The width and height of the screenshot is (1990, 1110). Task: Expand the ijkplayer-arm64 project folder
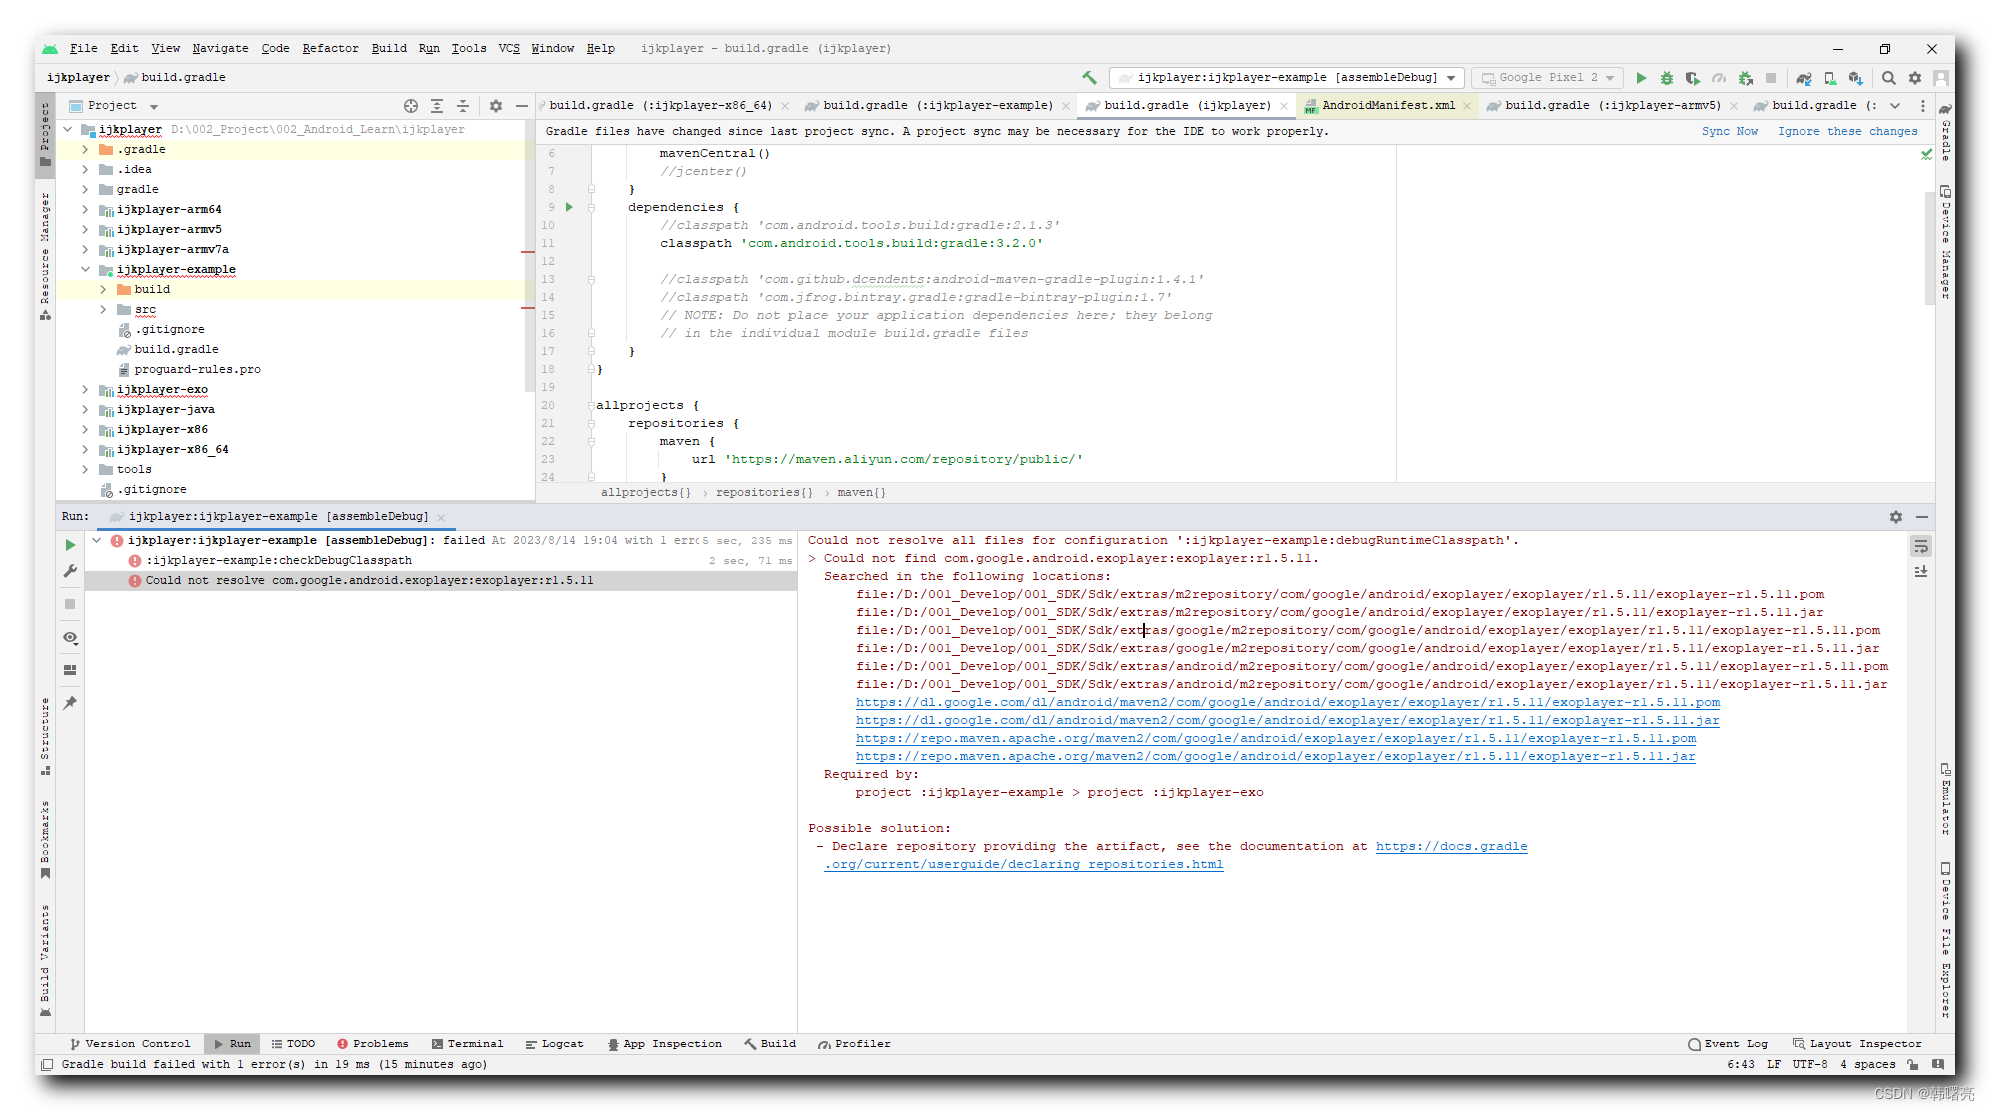[x=87, y=209]
